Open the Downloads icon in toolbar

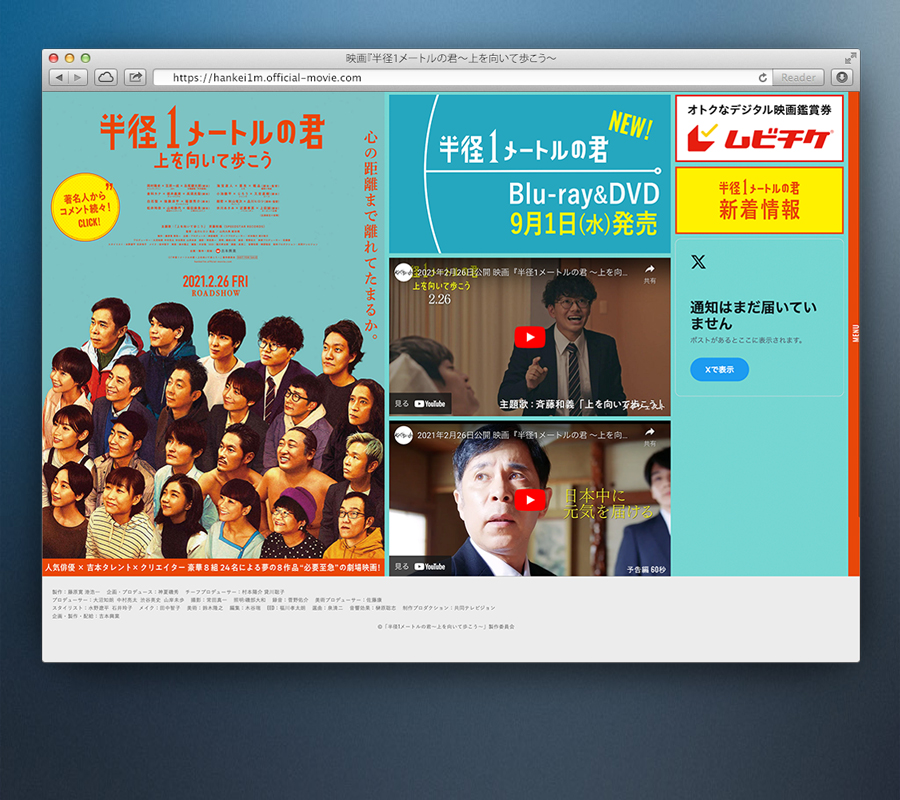coord(842,77)
